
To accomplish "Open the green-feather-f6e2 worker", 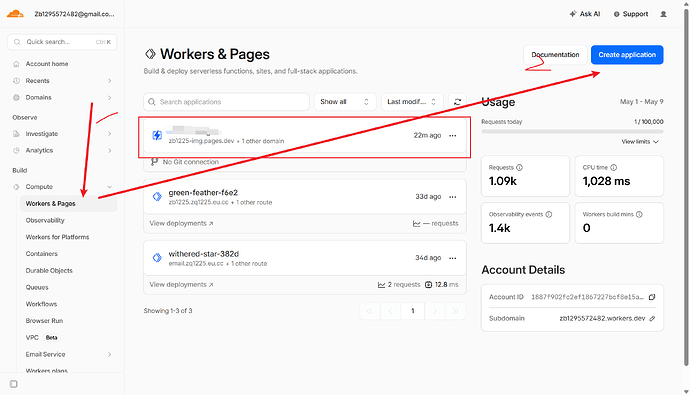I will pos(203,193).
